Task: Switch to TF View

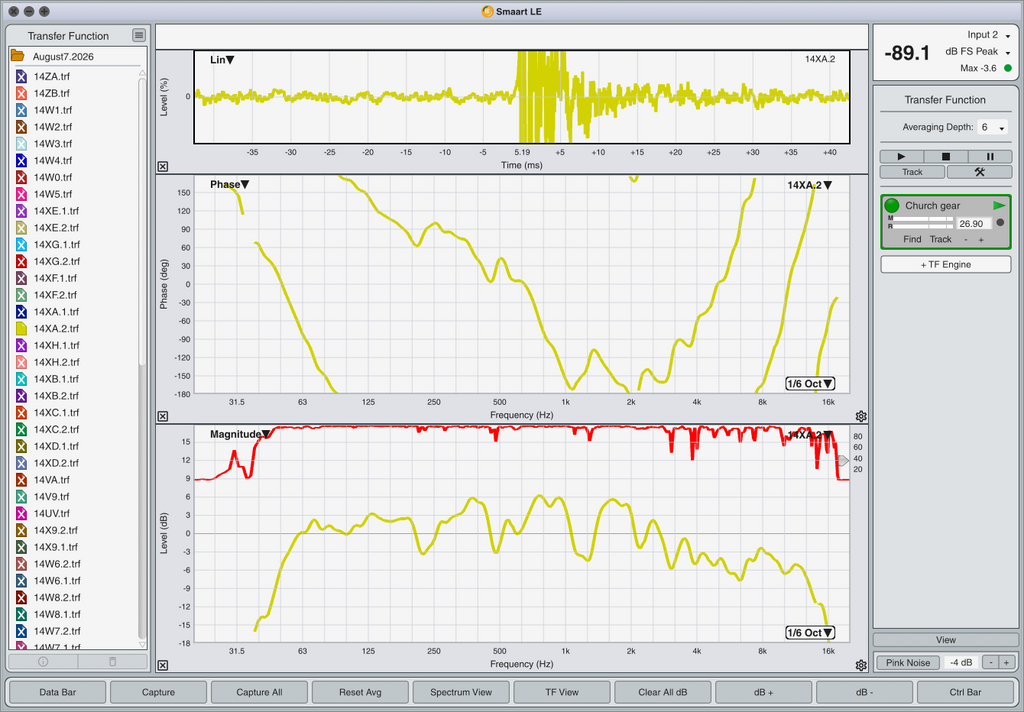Action: point(562,692)
